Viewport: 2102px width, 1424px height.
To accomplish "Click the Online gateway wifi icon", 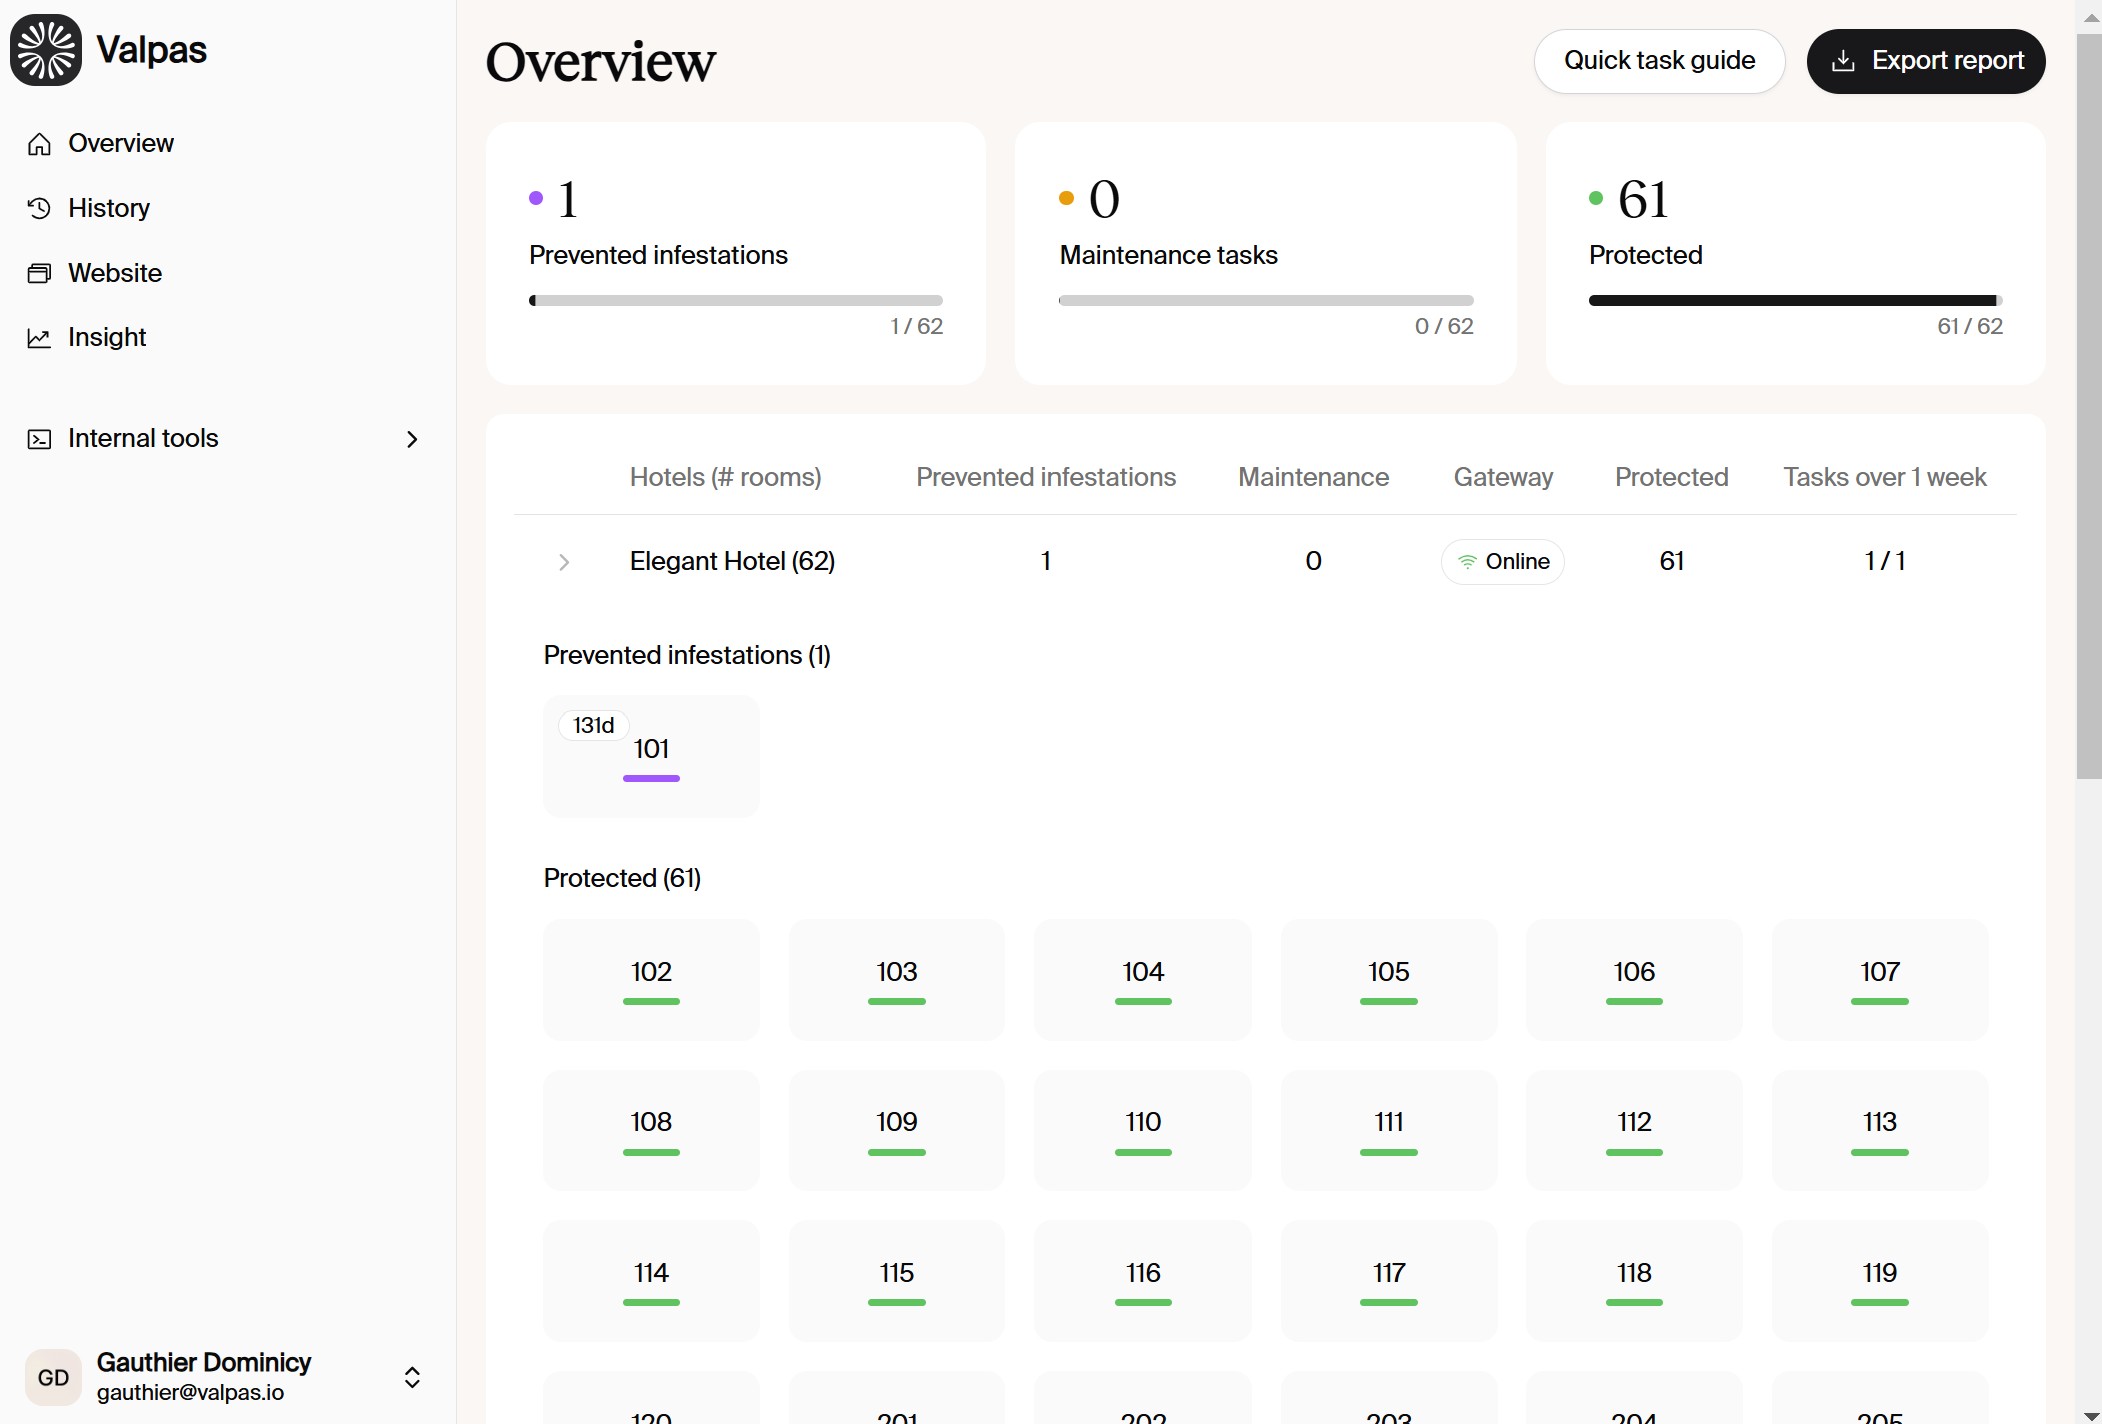I will (x=1467, y=562).
